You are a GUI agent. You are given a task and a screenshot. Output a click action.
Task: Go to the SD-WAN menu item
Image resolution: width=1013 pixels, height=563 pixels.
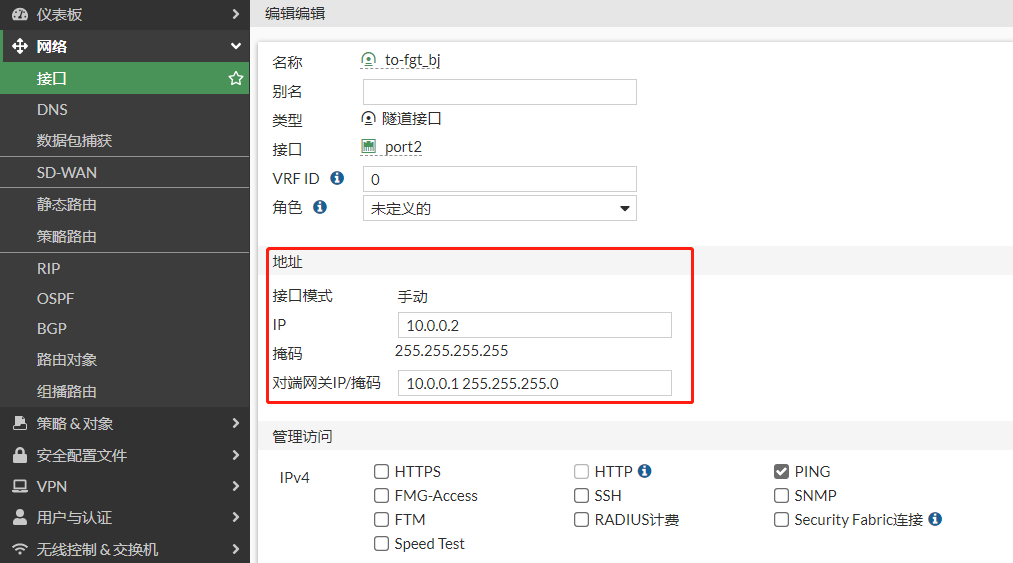tap(67, 172)
